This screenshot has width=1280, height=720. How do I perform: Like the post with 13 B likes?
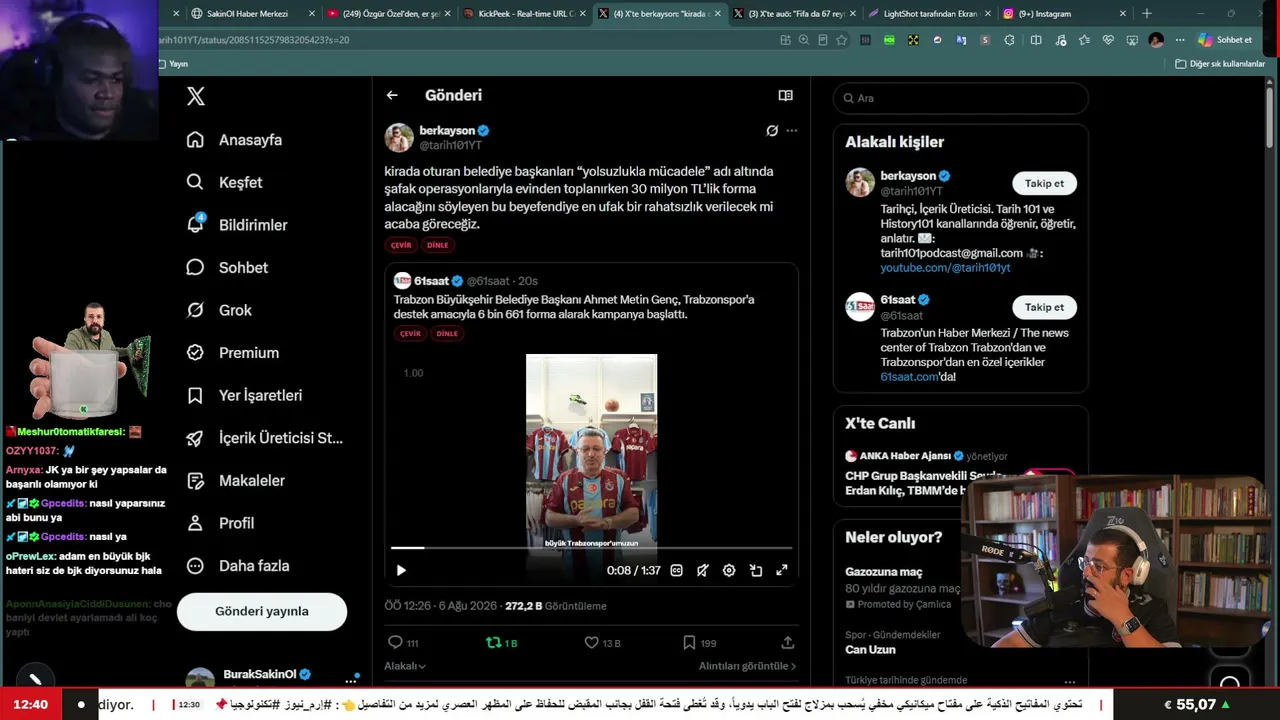591,643
